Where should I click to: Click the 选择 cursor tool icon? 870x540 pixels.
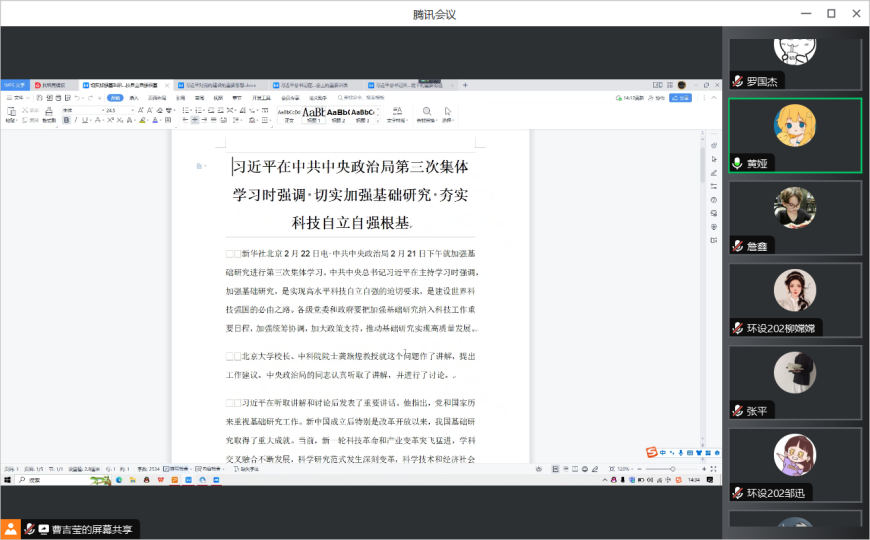(448, 111)
